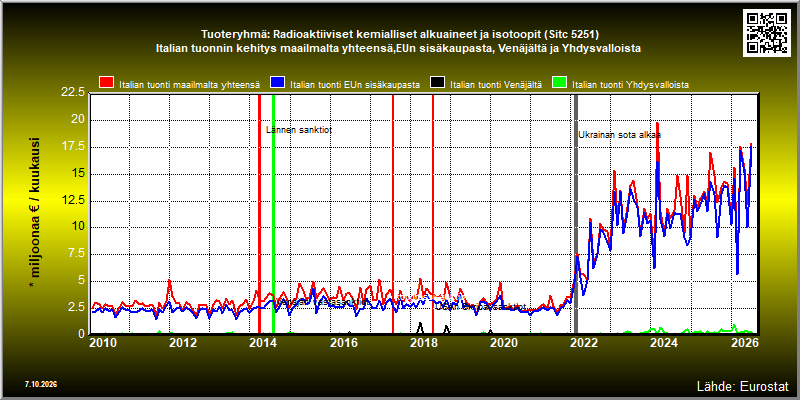Click the y-axis label 'miljoonaa € / kuukausi'
Image resolution: width=800 pixels, height=400 pixels.
(37, 213)
